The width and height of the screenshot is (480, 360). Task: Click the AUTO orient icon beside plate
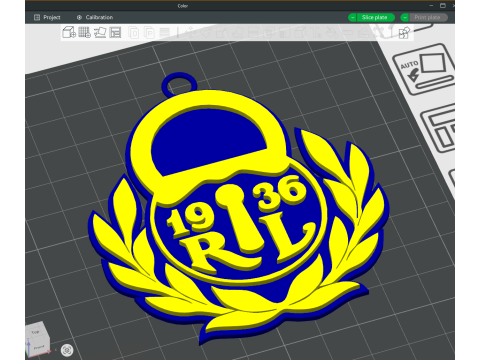[425, 69]
